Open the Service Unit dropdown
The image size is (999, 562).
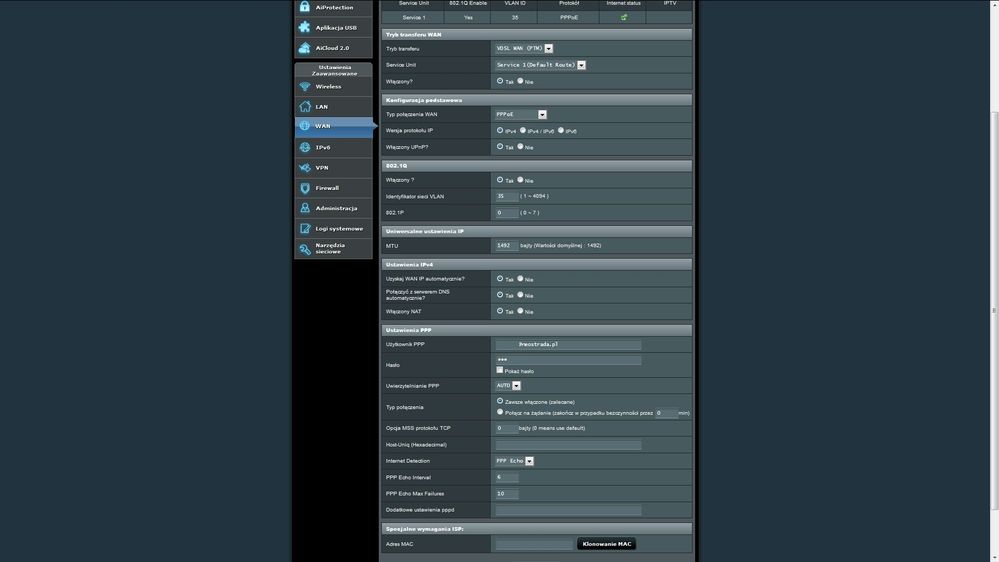[540, 65]
